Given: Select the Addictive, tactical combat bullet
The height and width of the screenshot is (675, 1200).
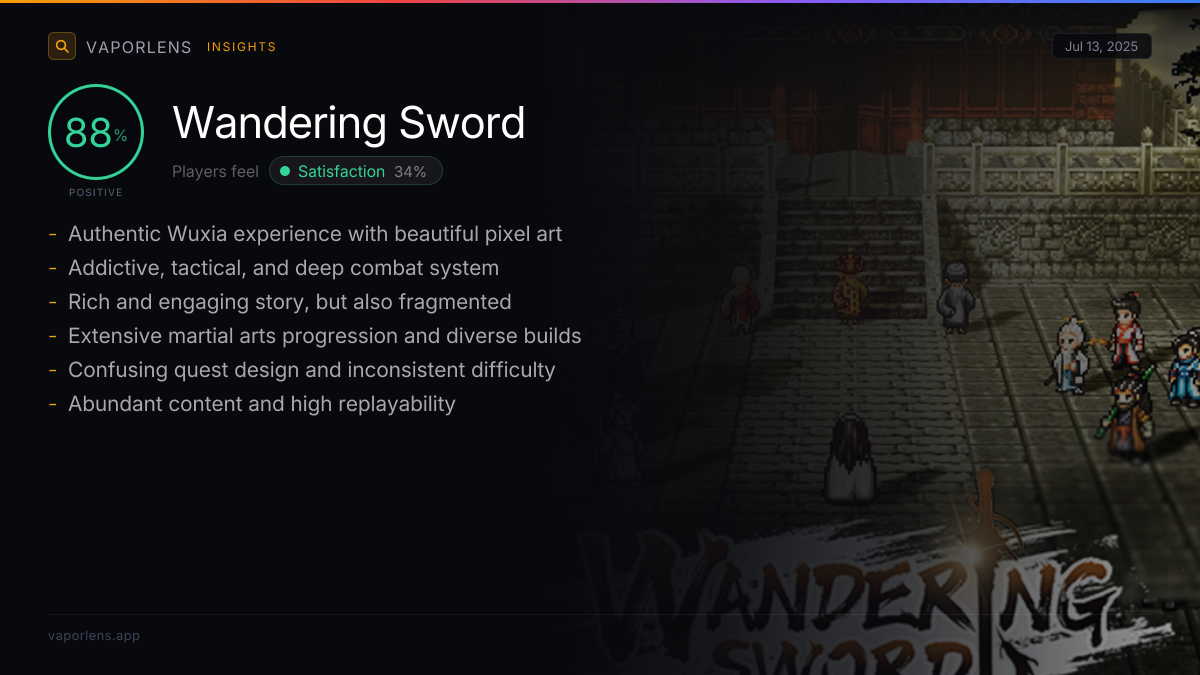Looking at the screenshot, I should coord(283,268).
